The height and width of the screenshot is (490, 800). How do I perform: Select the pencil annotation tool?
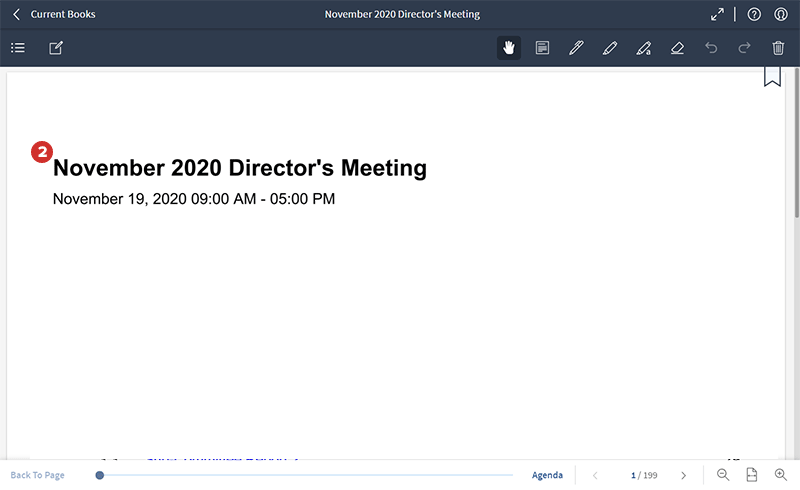click(x=610, y=48)
